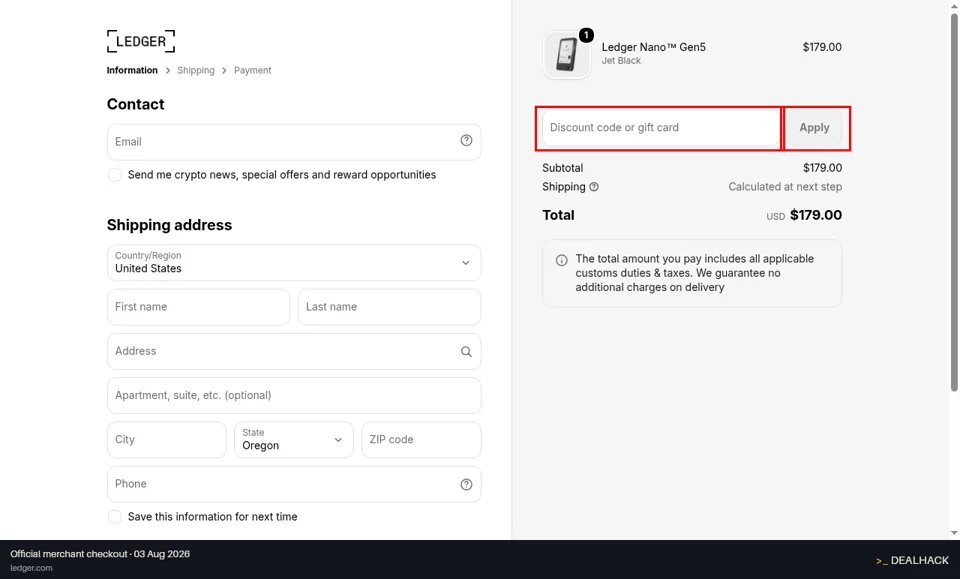Viewport: 960px width, 579px height.
Task: Click the Shipping info question-mark icon
Action: pos(594,187)
